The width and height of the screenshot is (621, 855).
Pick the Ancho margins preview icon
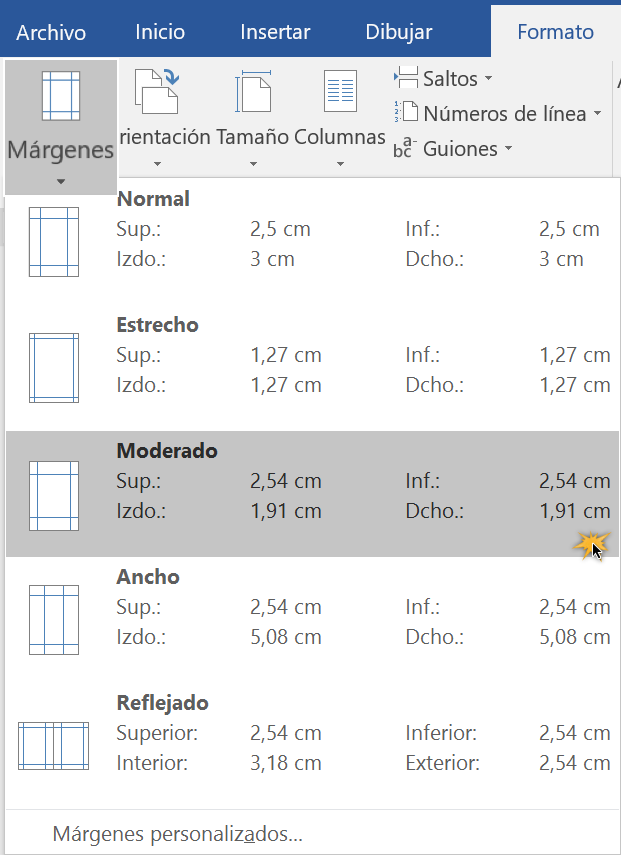point(54,619)
